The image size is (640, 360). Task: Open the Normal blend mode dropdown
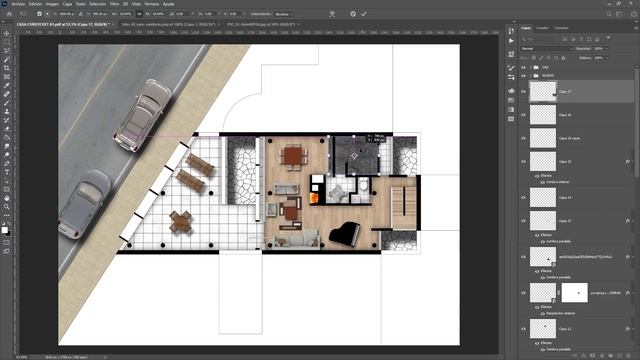point(547,49)
